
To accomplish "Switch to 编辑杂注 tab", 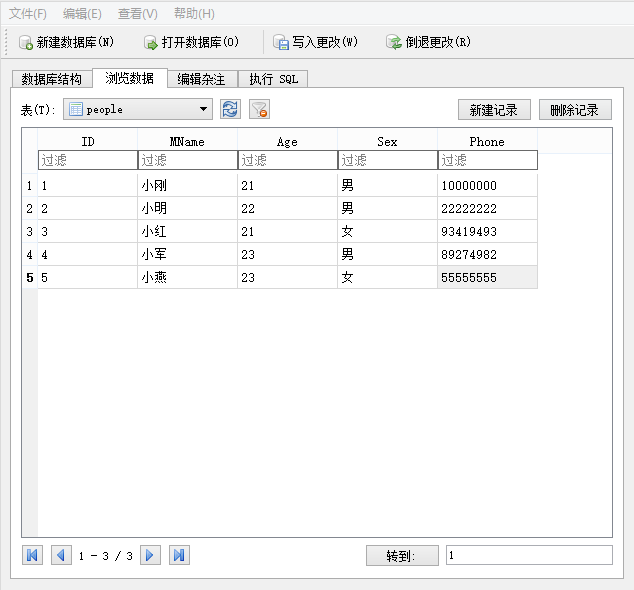I will (x=201, y=79).
